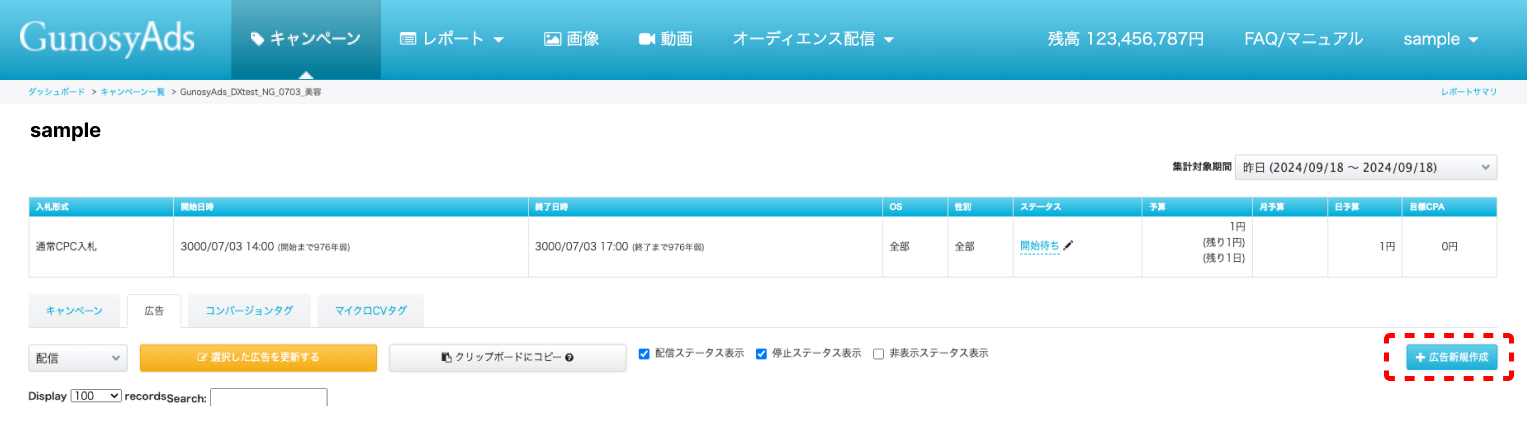Image resolution: width=1527 pixels, height=431 pixels.
Task: Click the 選択した広告を更新する button
Action: (x=258, y=357)
